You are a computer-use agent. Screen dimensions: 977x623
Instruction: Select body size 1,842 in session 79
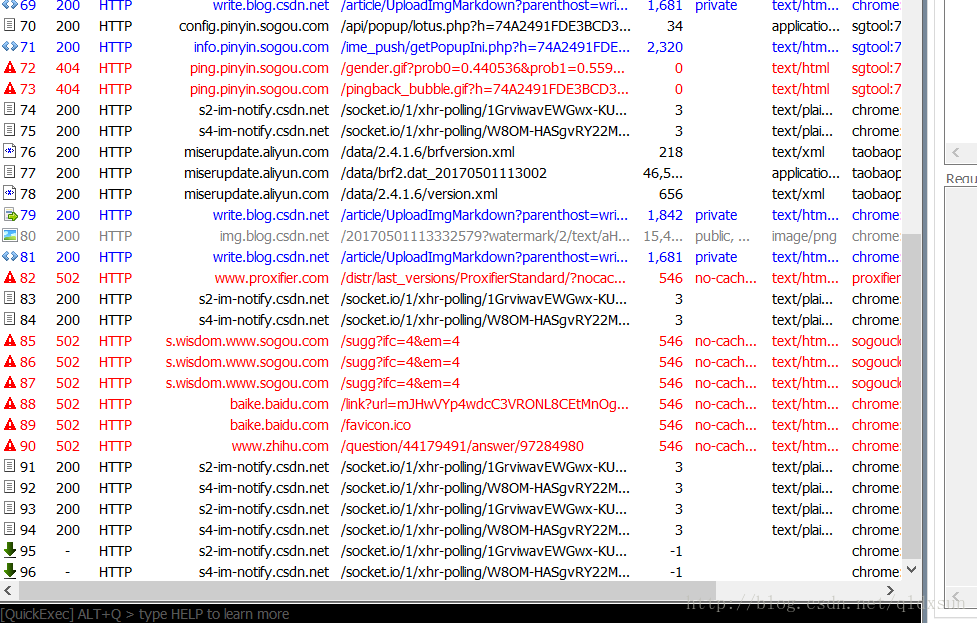pyautogui.click(x=665, y=215)
